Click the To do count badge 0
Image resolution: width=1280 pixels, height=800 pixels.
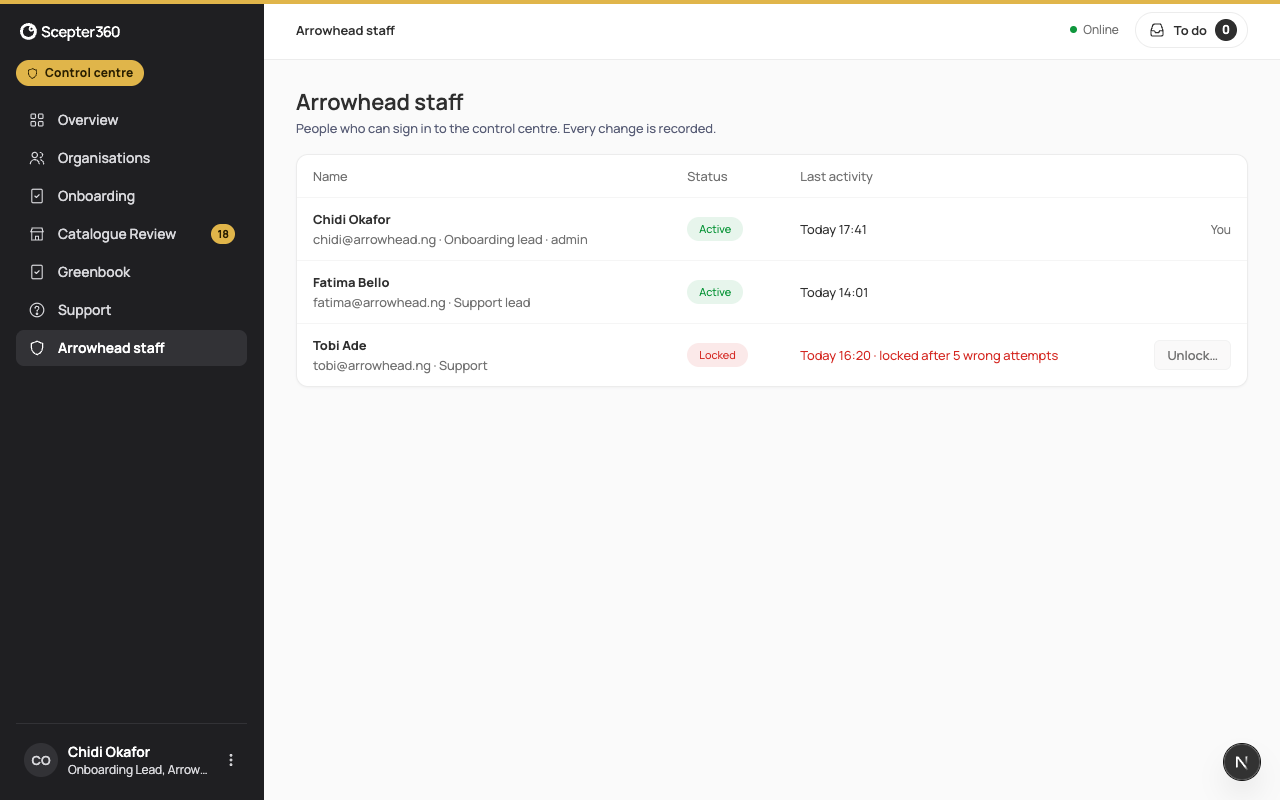[1226, 30]
